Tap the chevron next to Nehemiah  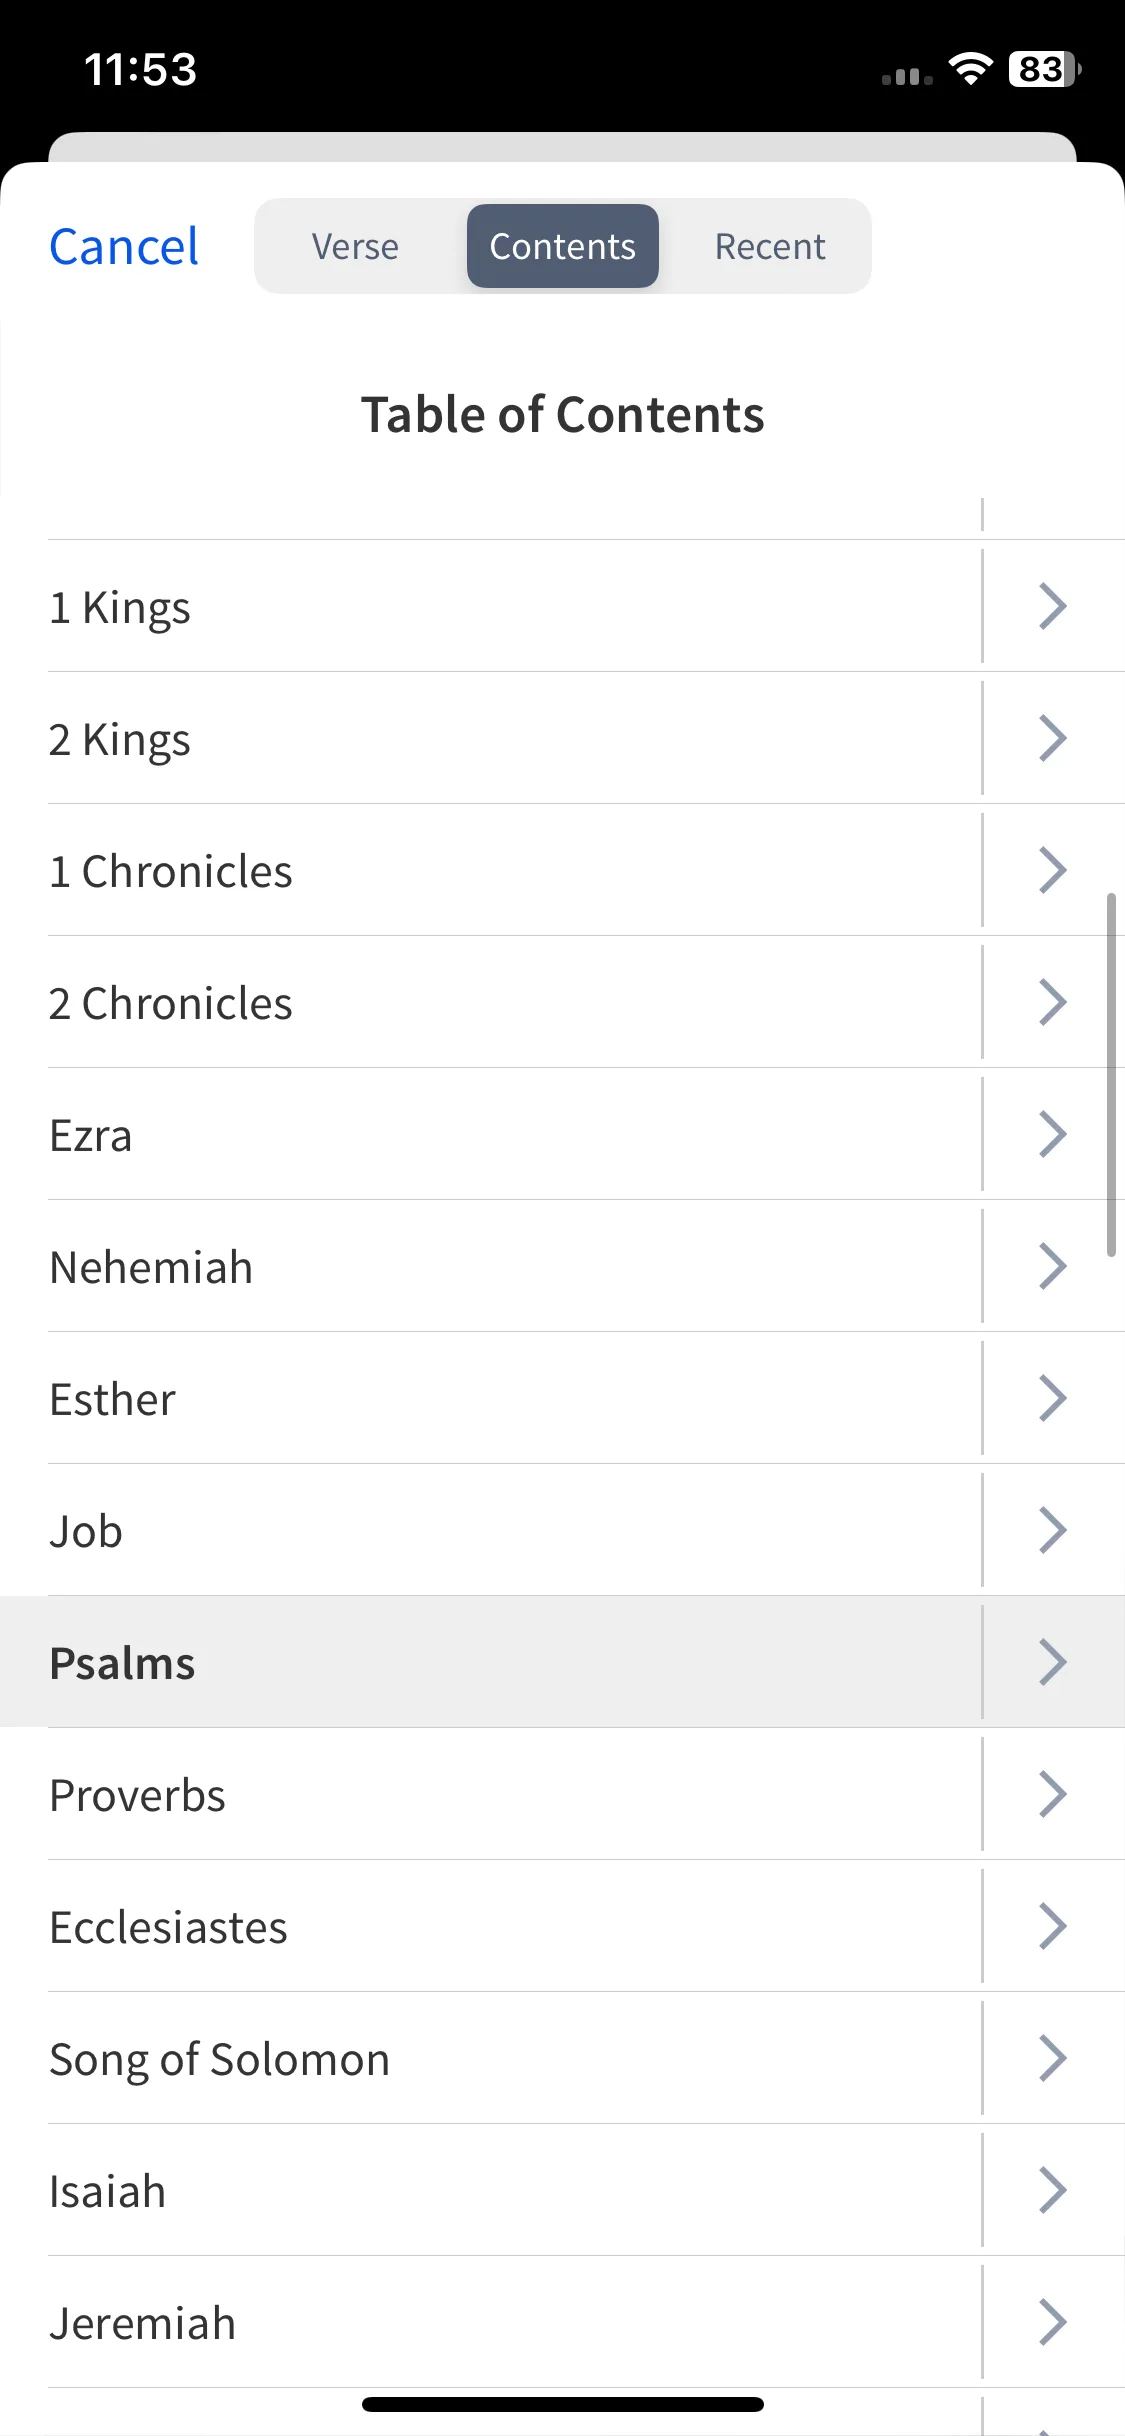click(1053, 1266)
